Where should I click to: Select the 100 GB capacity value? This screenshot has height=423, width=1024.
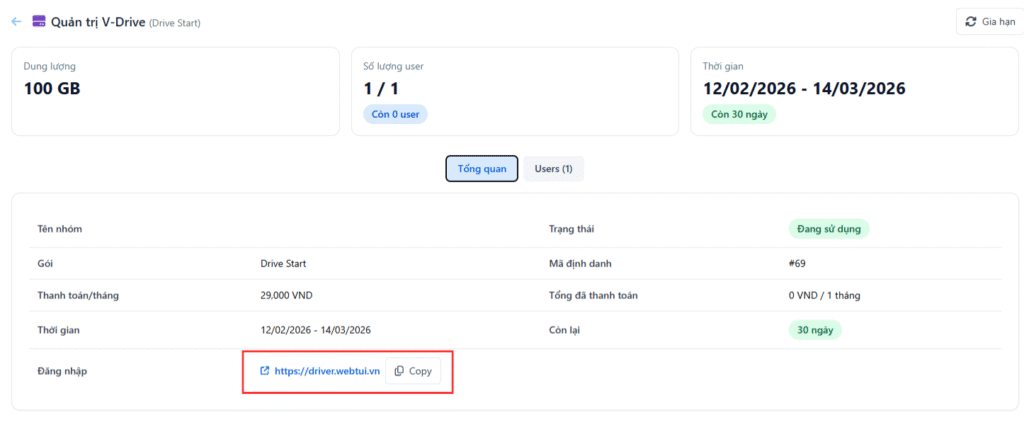[x=52, y=88]
